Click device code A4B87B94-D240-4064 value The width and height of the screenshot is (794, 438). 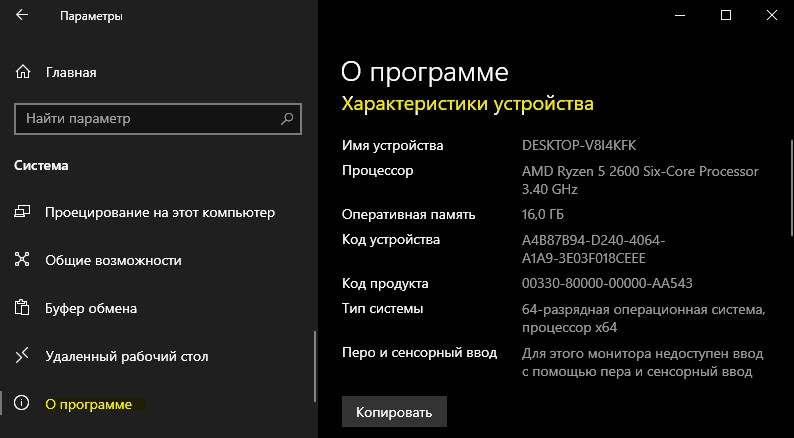[x=593, y=249]
